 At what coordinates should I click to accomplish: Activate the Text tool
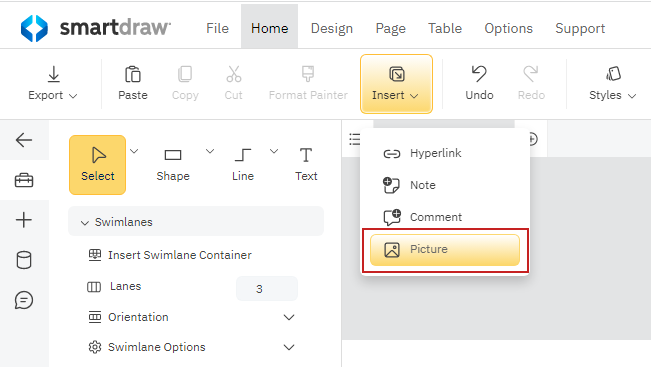306,165
